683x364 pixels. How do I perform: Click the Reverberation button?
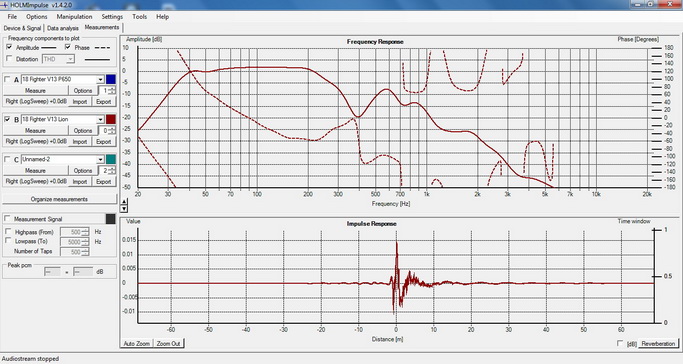[658, 344]
